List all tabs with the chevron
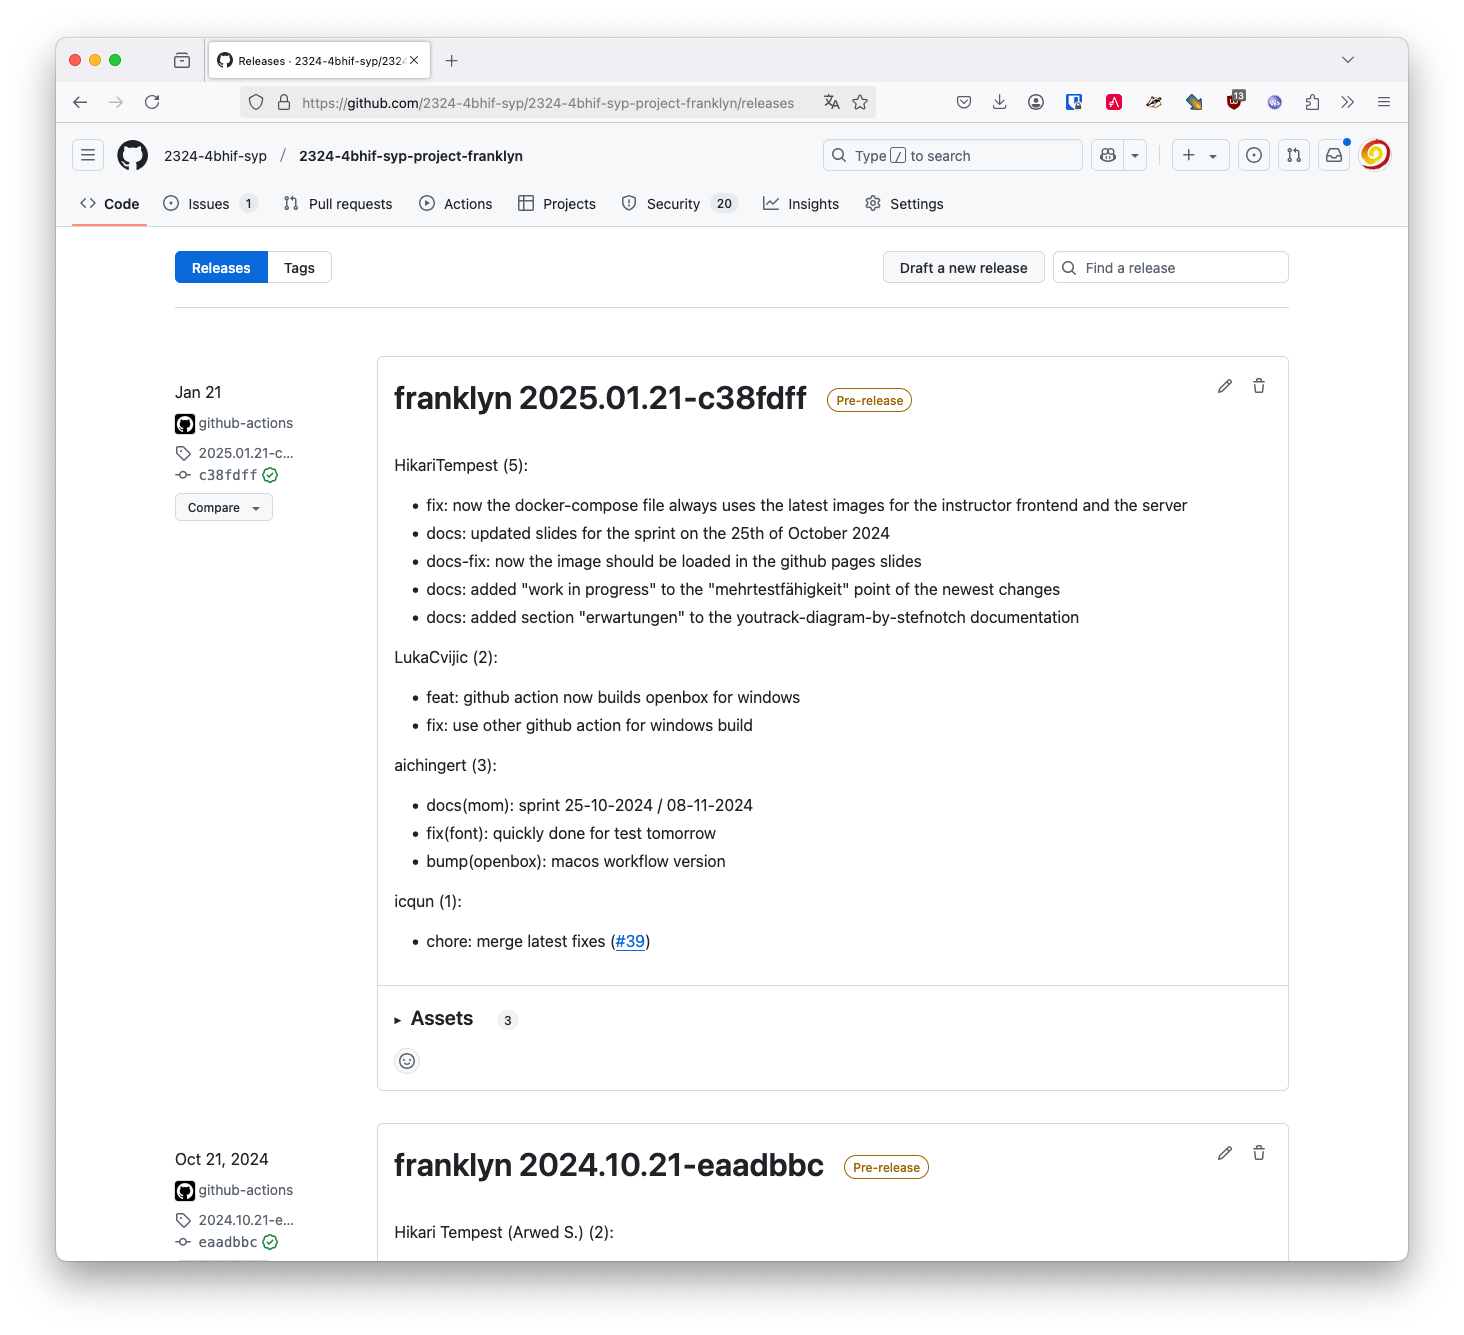Viewport: 1464px width, 1335px height. click(x=1348, y=60)
